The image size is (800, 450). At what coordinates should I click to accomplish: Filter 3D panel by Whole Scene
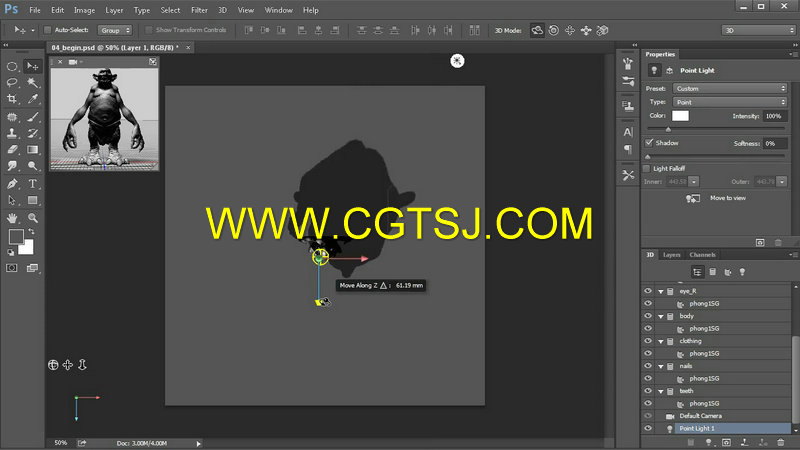click(x=697, y=272)
